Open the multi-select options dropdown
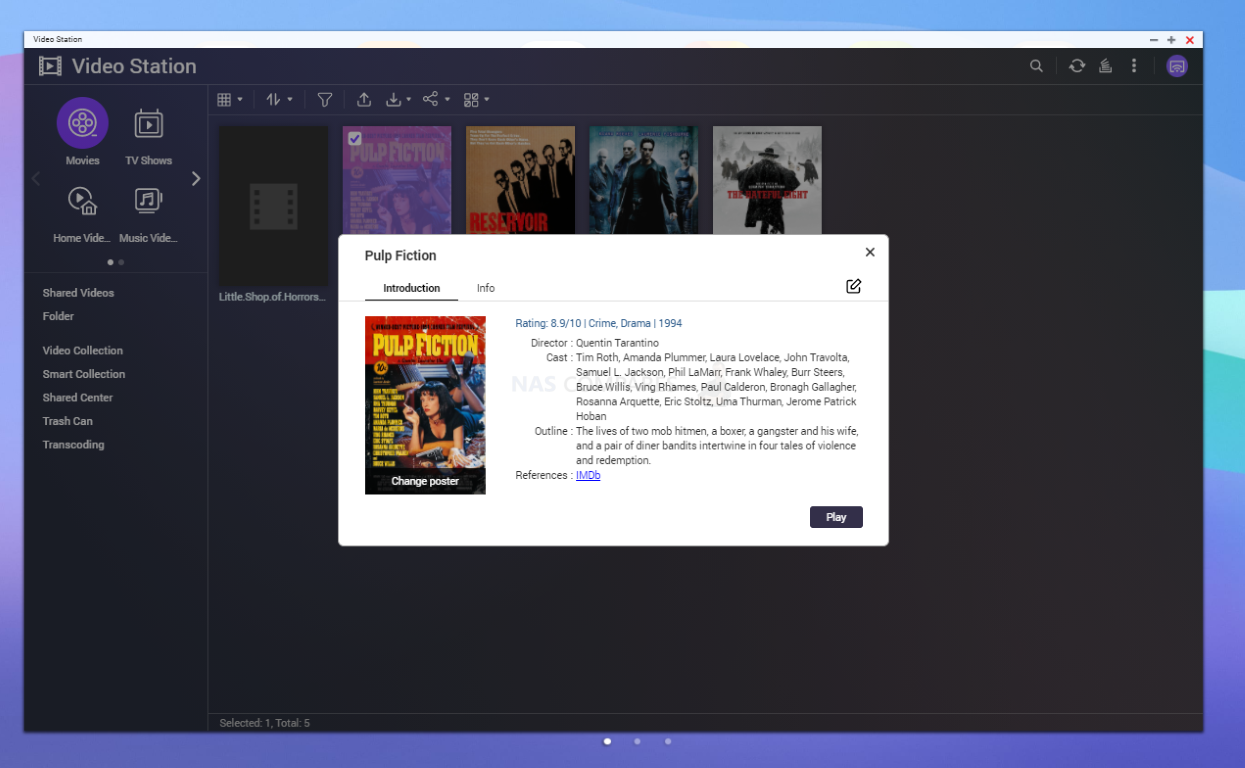 point(476,99)
